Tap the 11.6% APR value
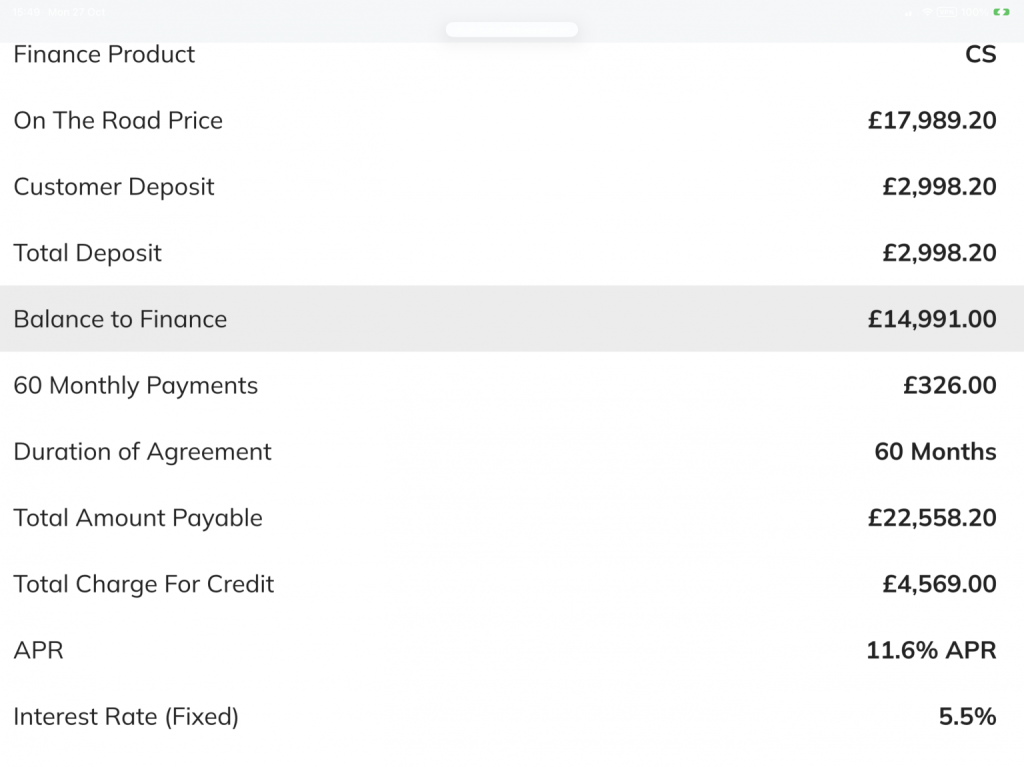Viewport: 1024px width, 767px height. pos(931,651)
